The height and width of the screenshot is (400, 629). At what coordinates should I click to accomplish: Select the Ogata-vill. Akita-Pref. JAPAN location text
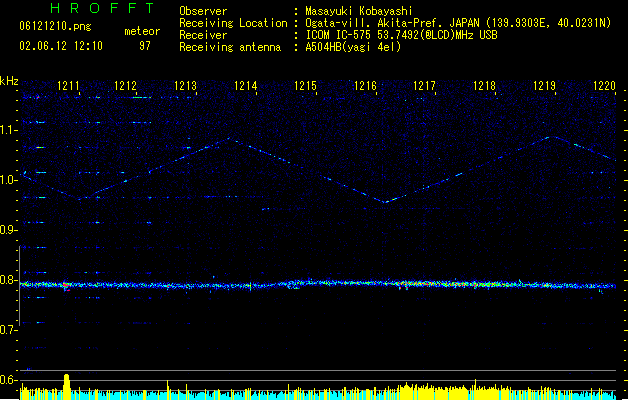[394, 23]
